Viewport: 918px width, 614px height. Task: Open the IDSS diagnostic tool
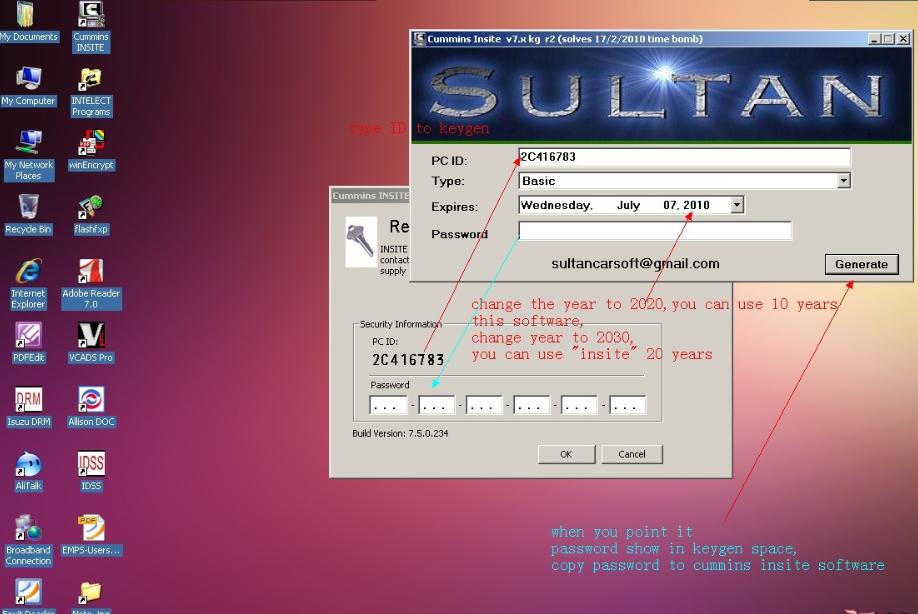(91, 463)
